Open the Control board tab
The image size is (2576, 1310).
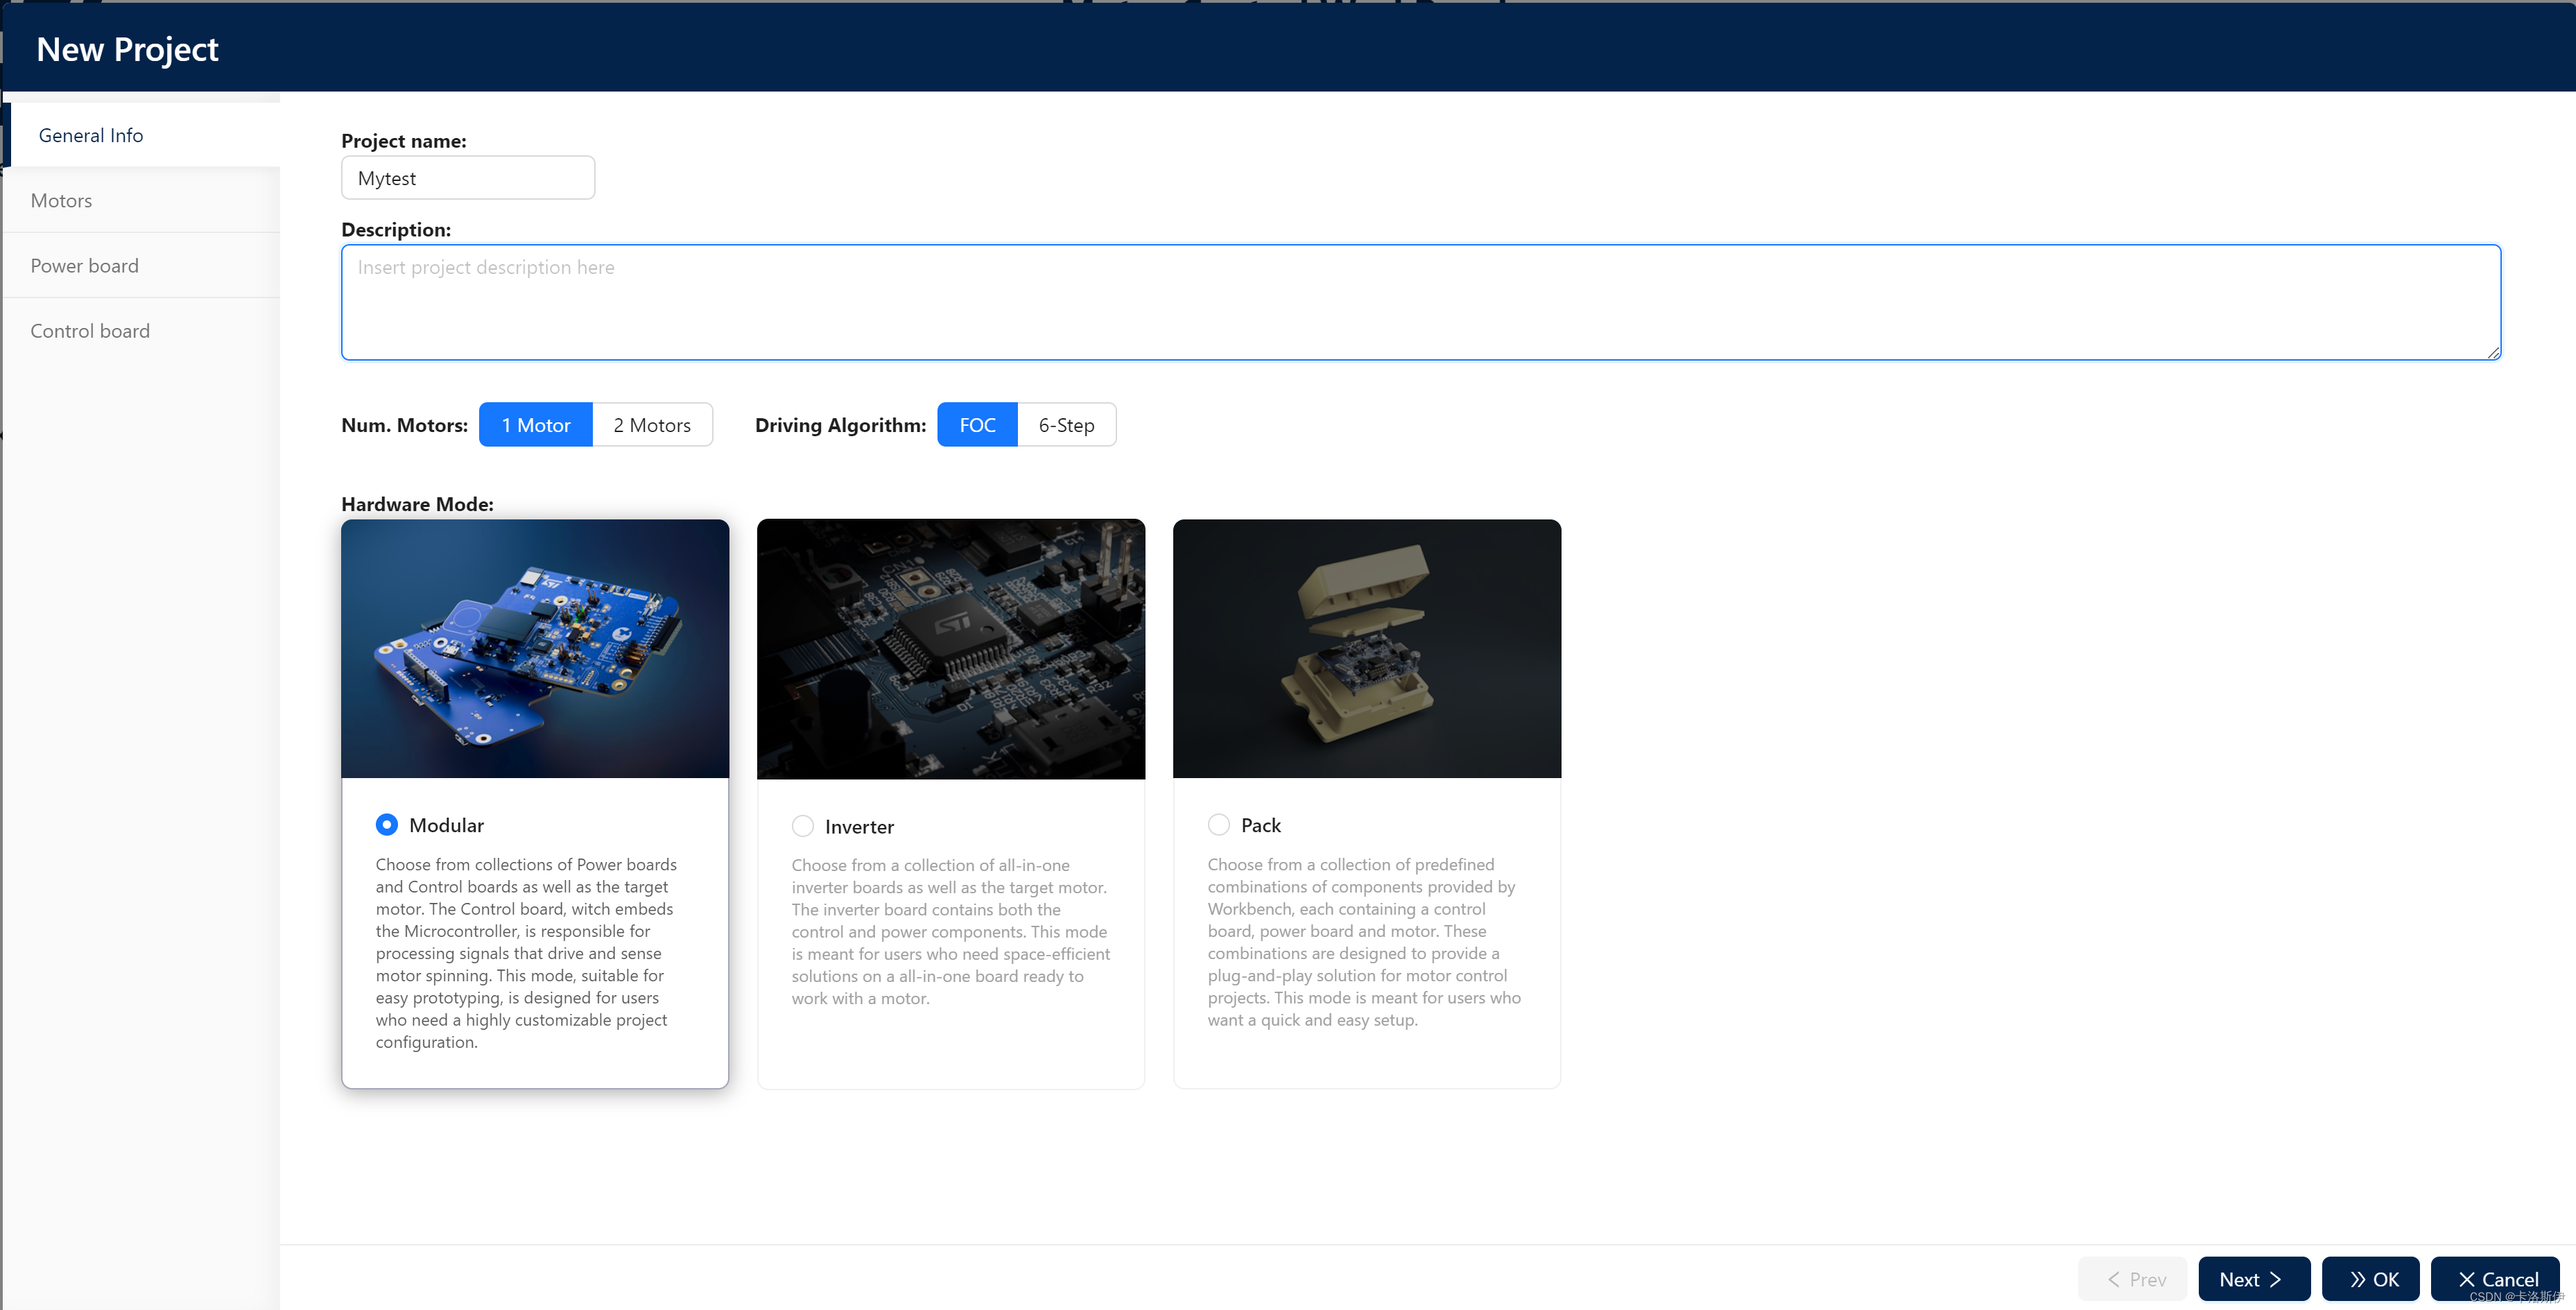click(x=90, y=331)
